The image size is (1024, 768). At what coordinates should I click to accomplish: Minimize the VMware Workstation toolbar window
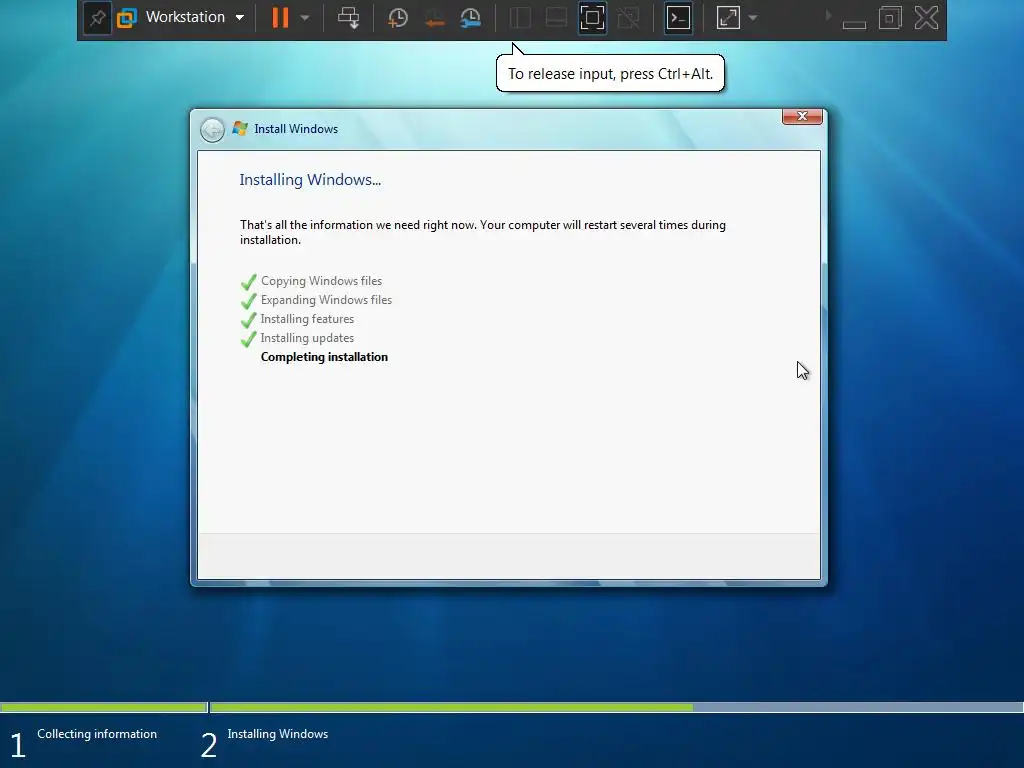coord(854,24)
